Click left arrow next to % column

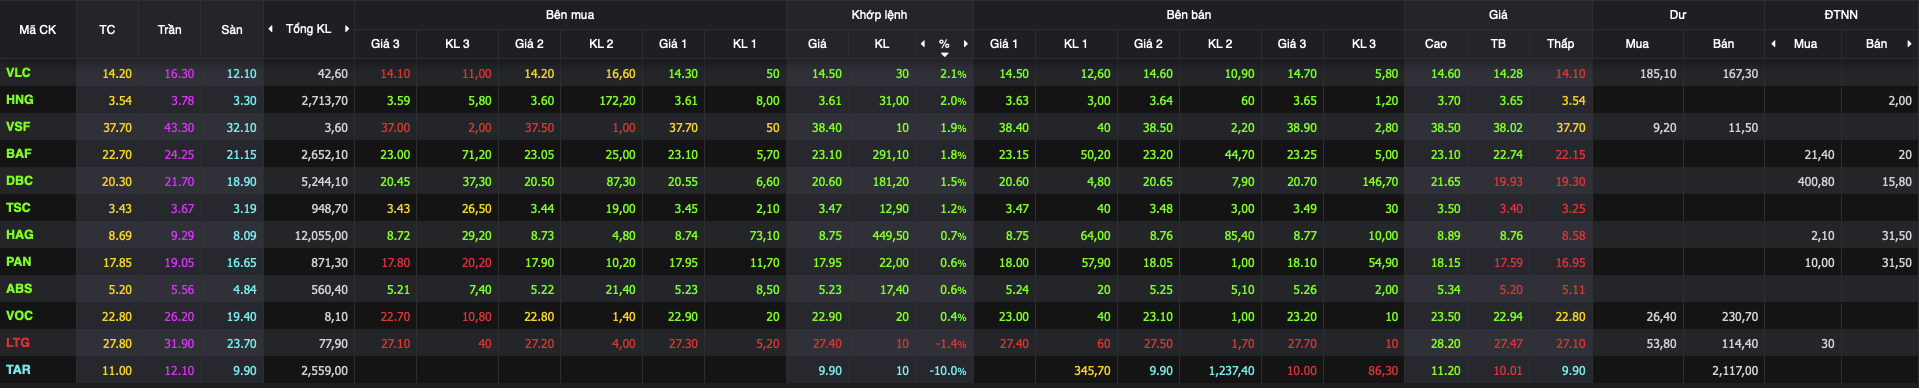[x=923, y=44]
